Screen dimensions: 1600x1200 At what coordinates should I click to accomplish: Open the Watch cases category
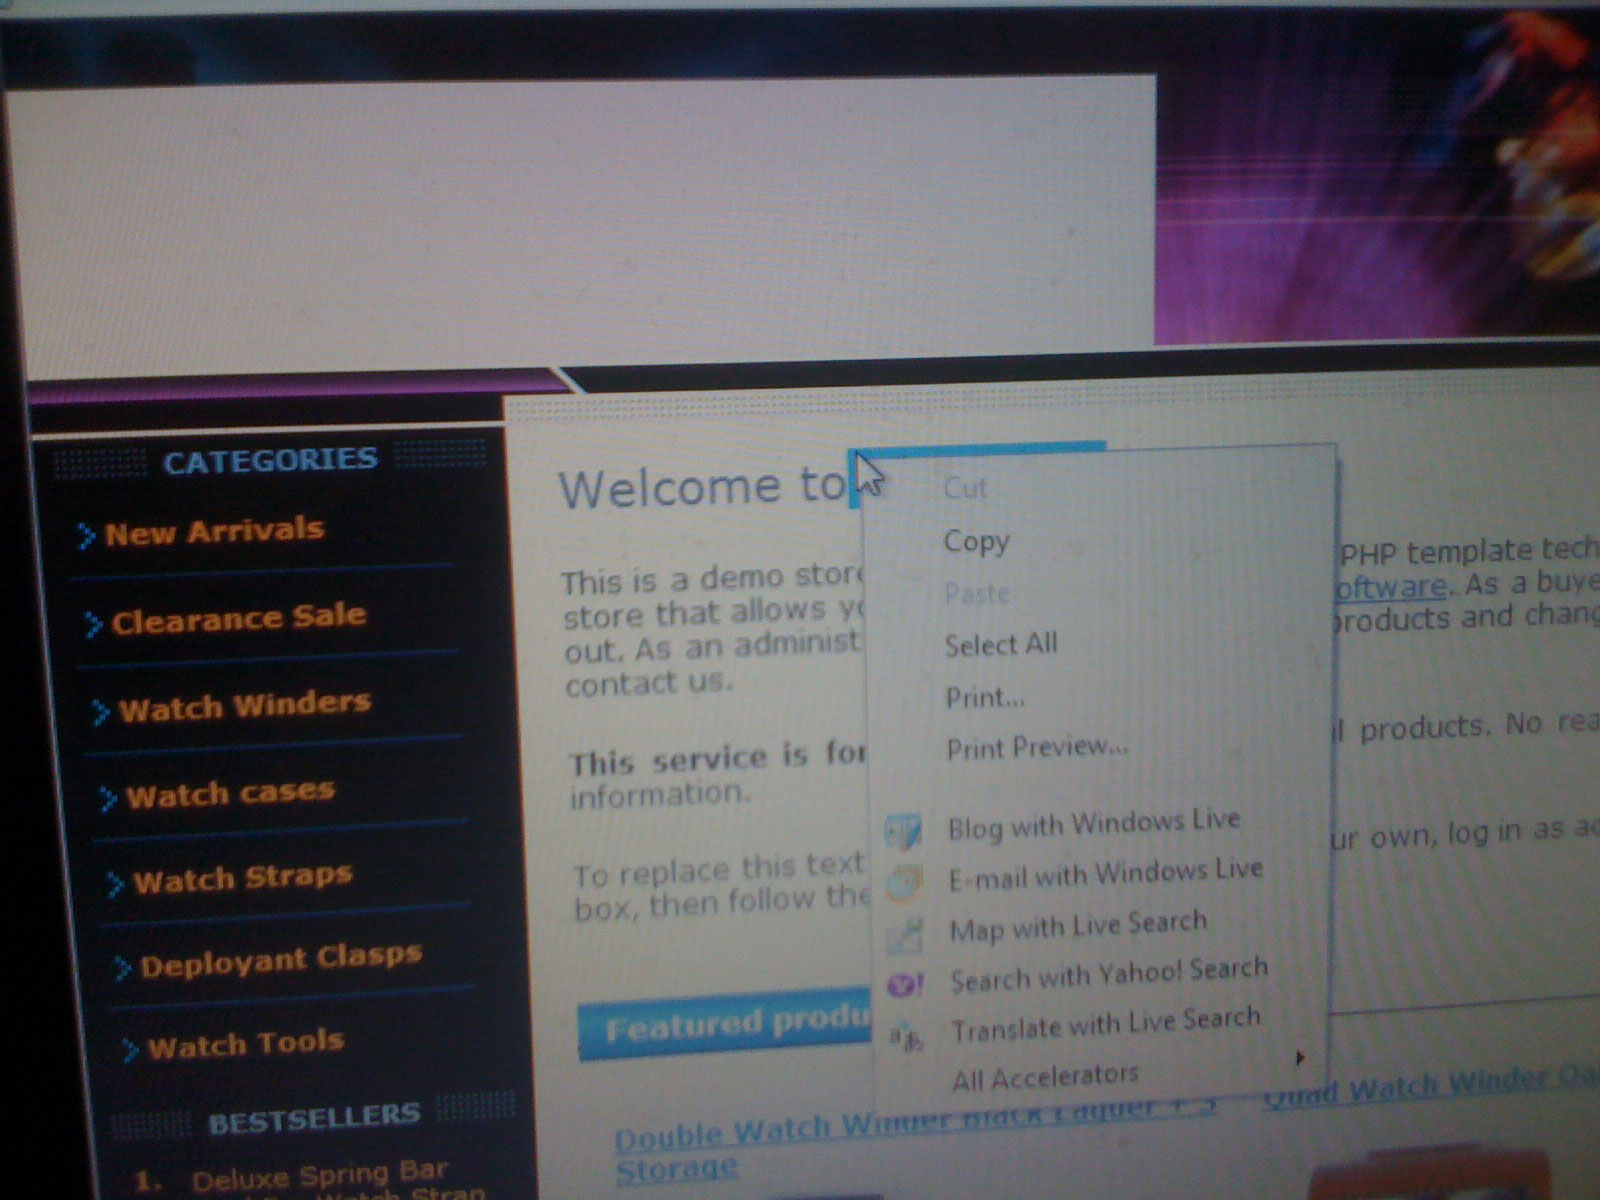(230, 794)
